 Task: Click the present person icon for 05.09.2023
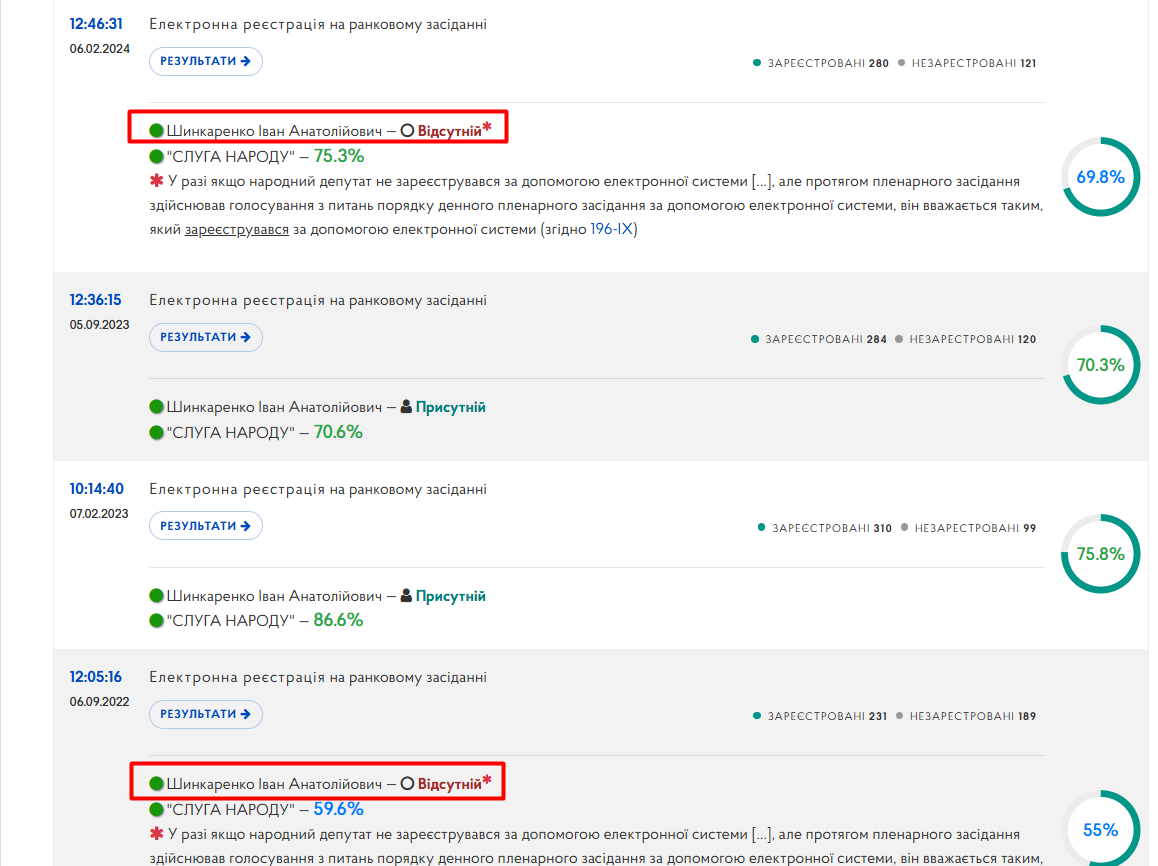(x=406, y=407)
